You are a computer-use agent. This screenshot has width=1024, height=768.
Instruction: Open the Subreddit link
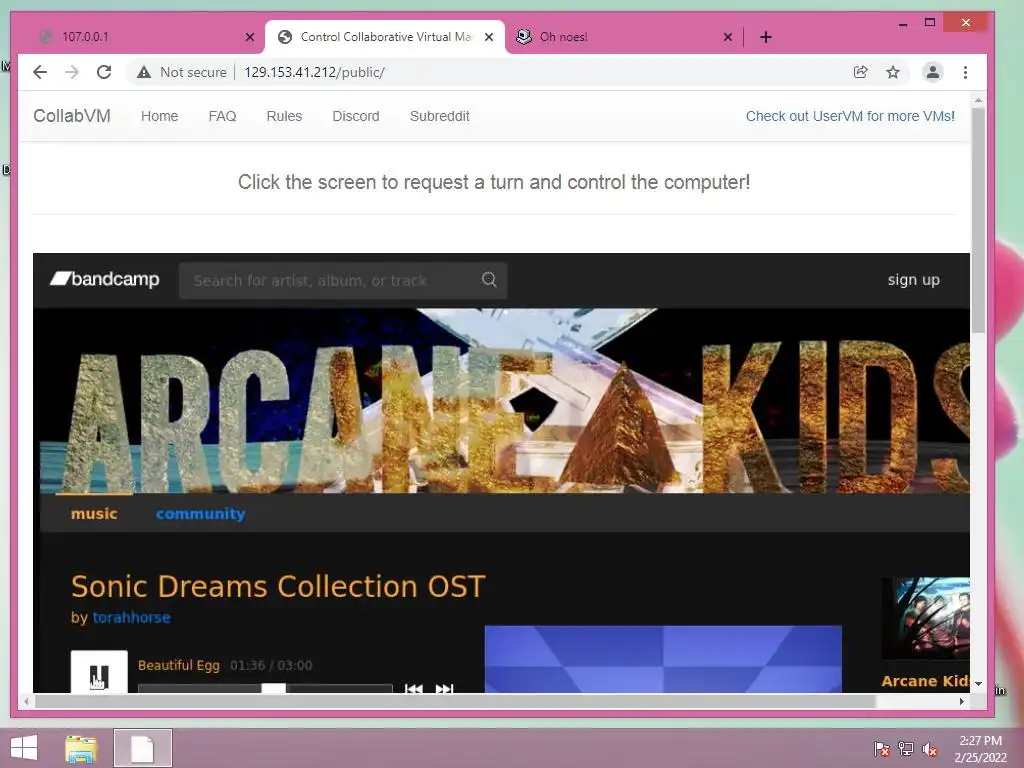pyautogui.click(x=440, y=116)
